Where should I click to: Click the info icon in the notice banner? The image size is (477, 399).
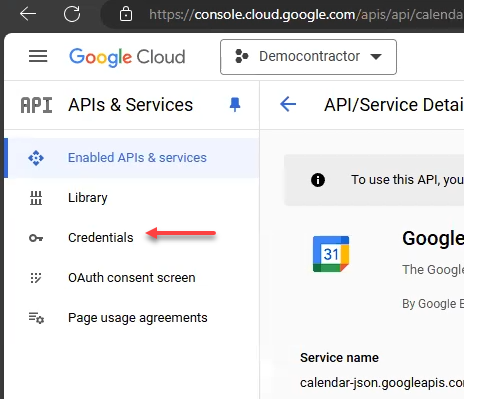coord(318,180)
